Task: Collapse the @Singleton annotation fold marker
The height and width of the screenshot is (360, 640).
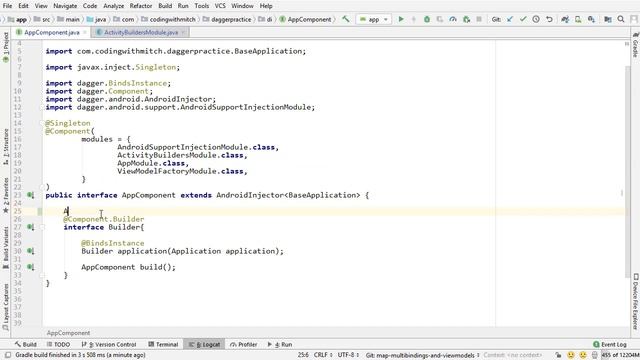Action: point(42,123)
